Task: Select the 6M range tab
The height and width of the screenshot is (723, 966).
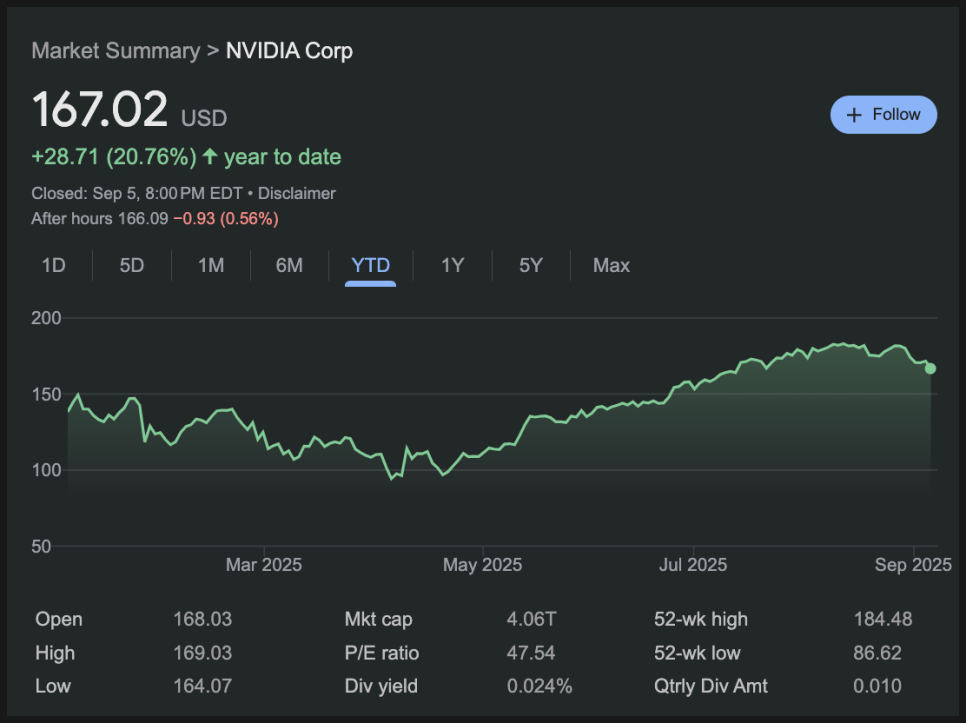Action: (x=289, y=265)
